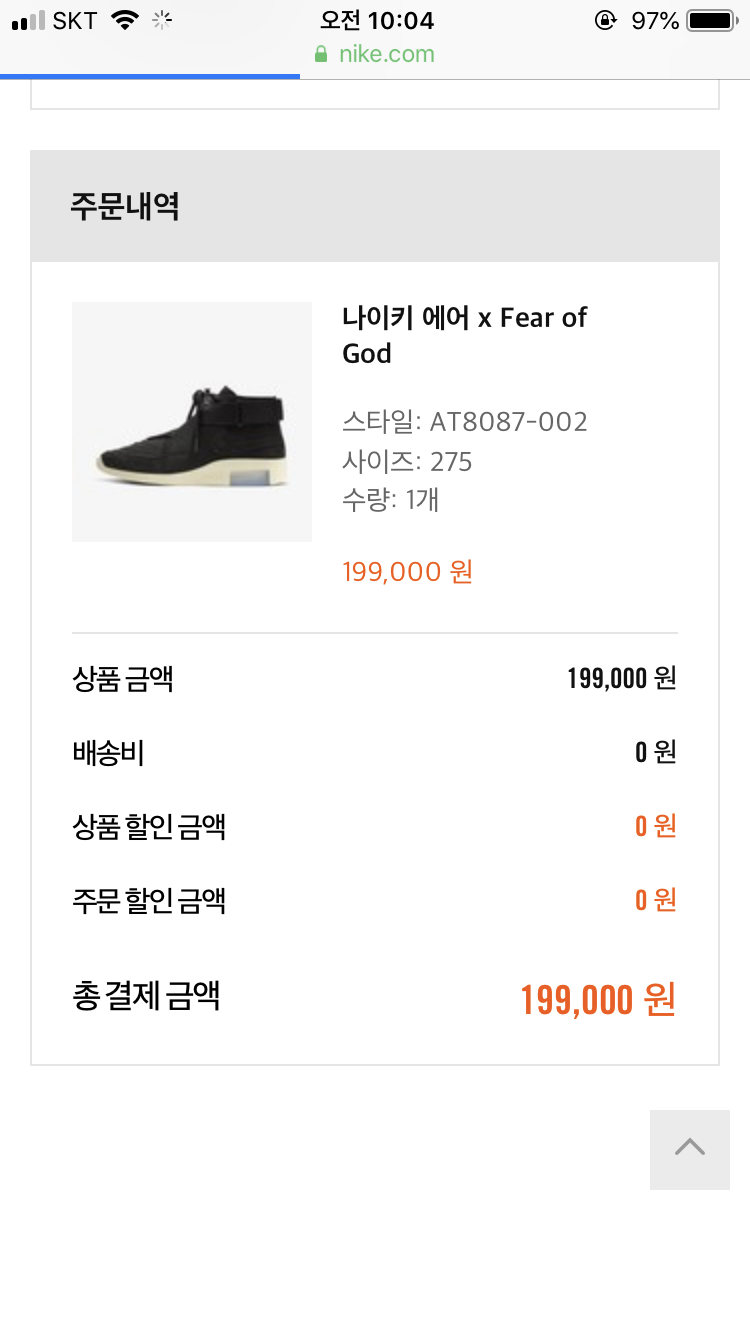The image size is (750, 1334).
Task: Tap the 총 결제 금액 total amount
Action: (598, 999)
